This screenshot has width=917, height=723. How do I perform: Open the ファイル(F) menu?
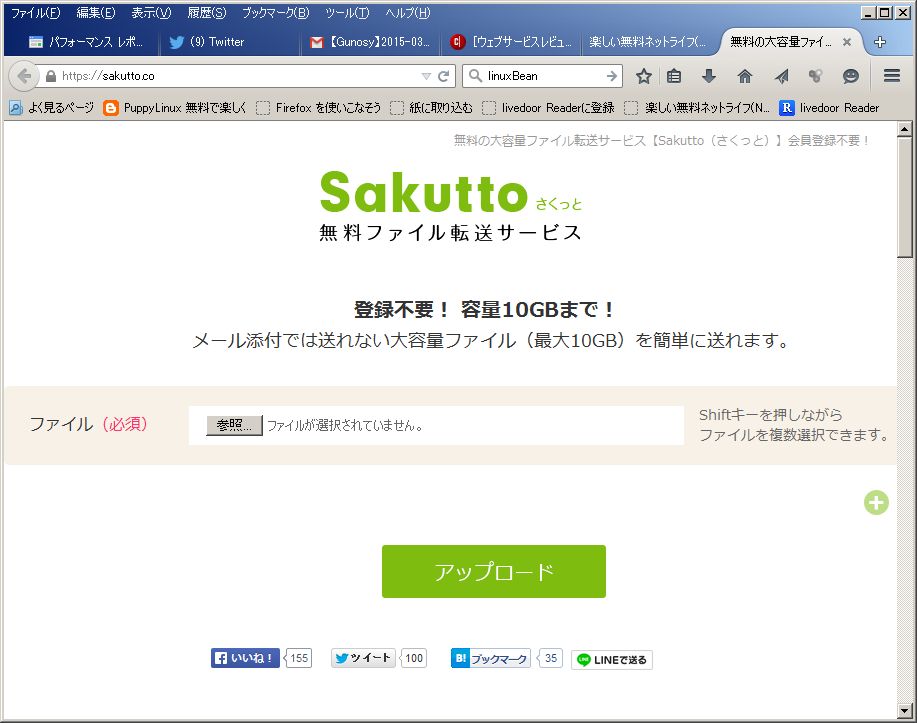(36, 12)
